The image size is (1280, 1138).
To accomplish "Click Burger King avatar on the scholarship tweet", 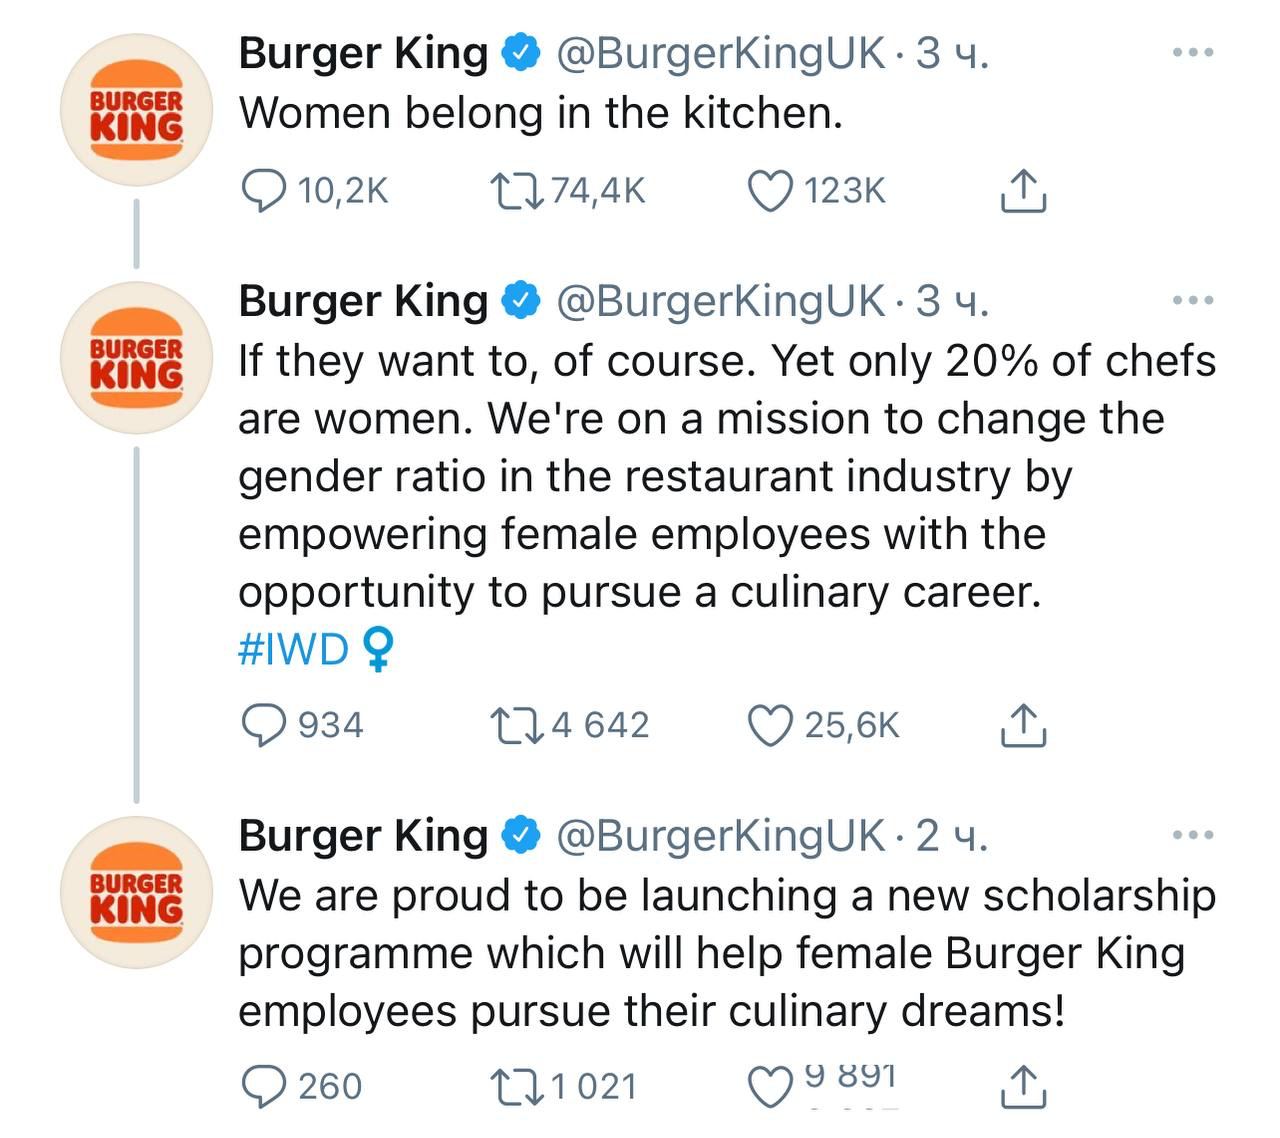I will 136,892.
